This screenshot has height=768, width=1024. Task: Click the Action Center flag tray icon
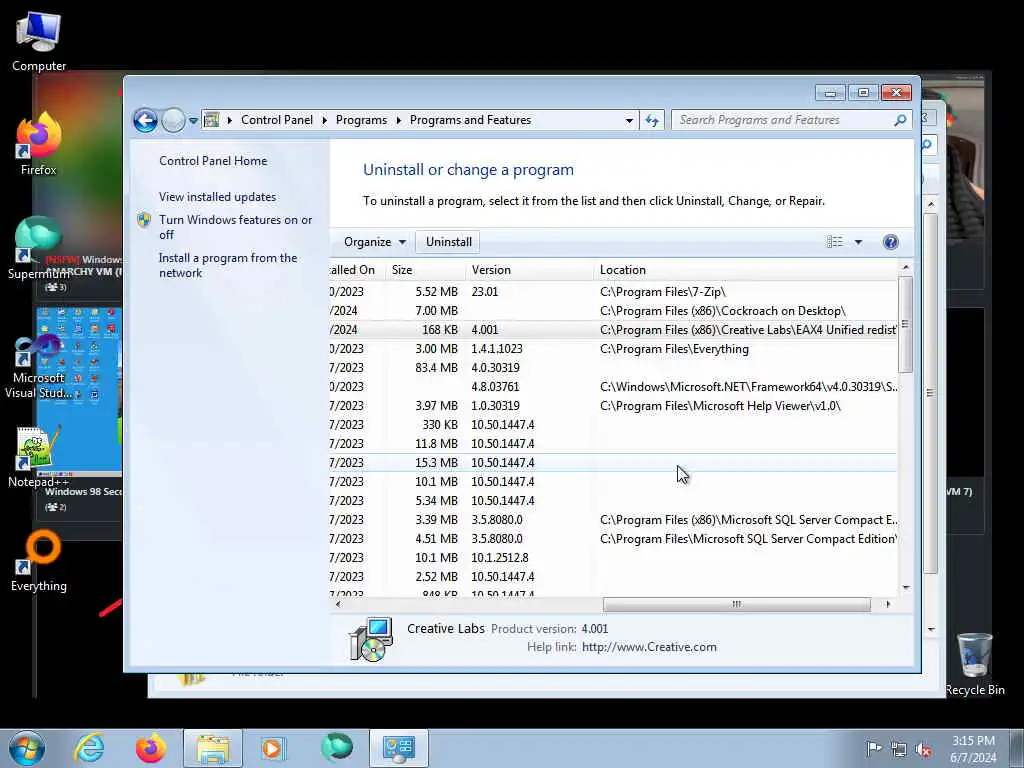873,749
